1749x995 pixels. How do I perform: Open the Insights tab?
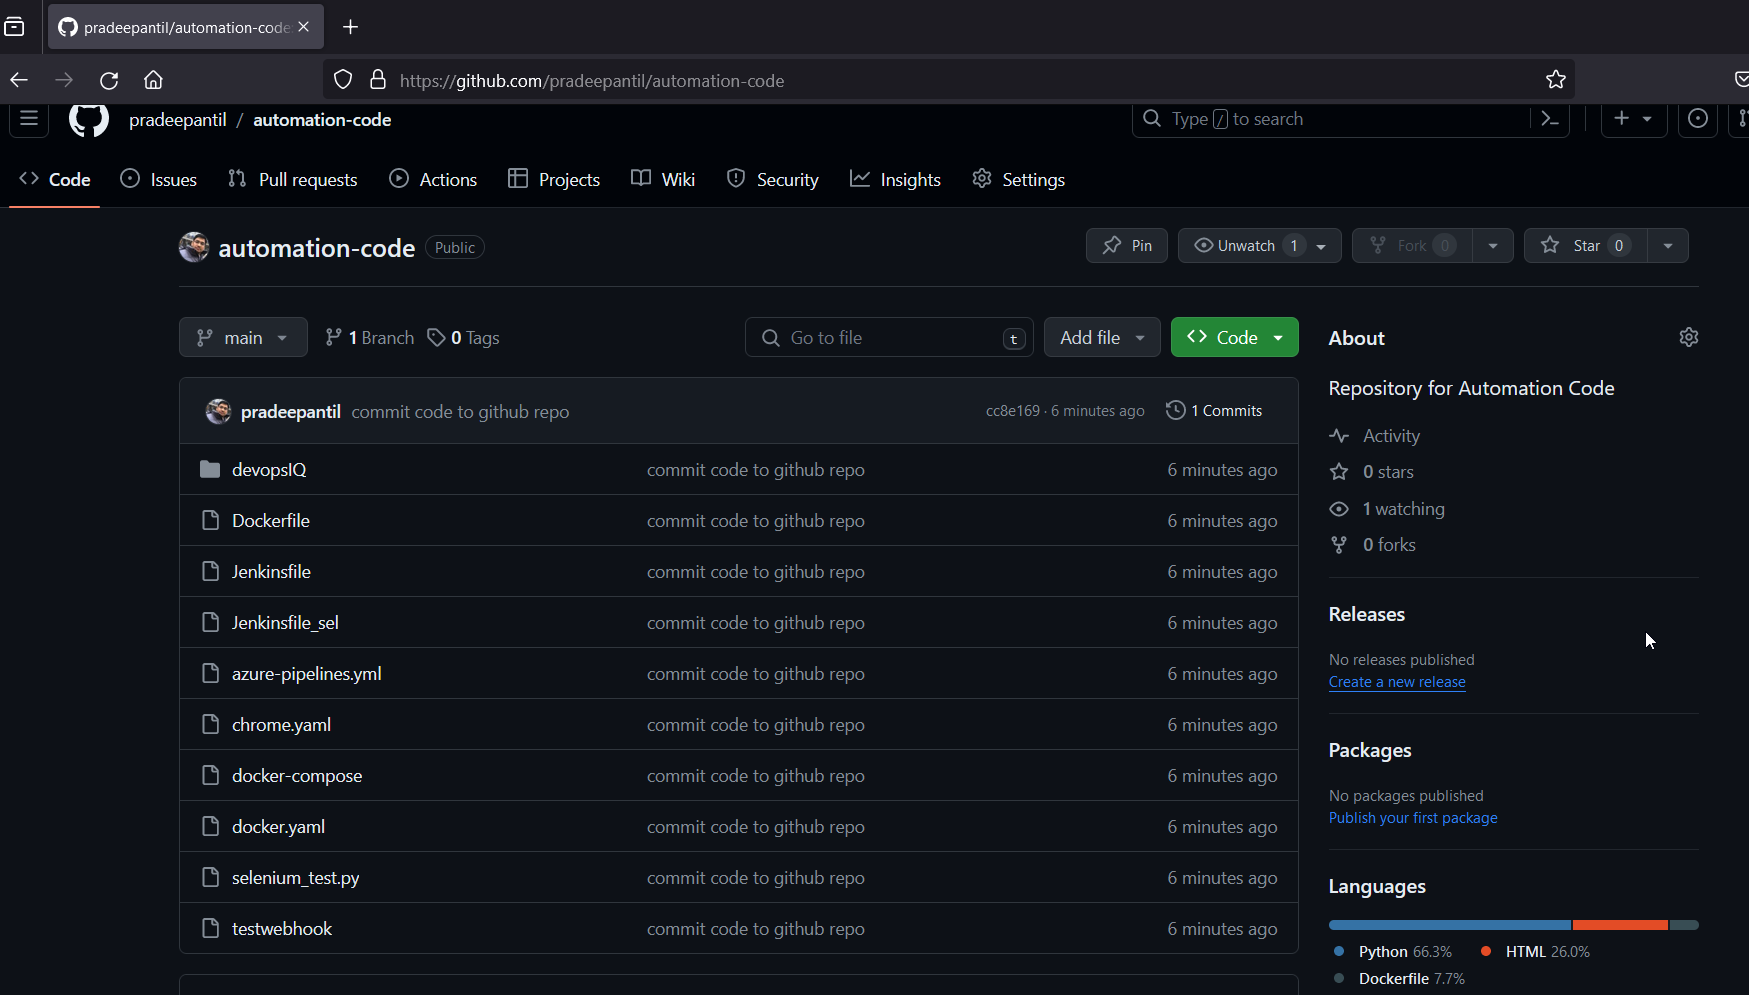pos(896,179)
